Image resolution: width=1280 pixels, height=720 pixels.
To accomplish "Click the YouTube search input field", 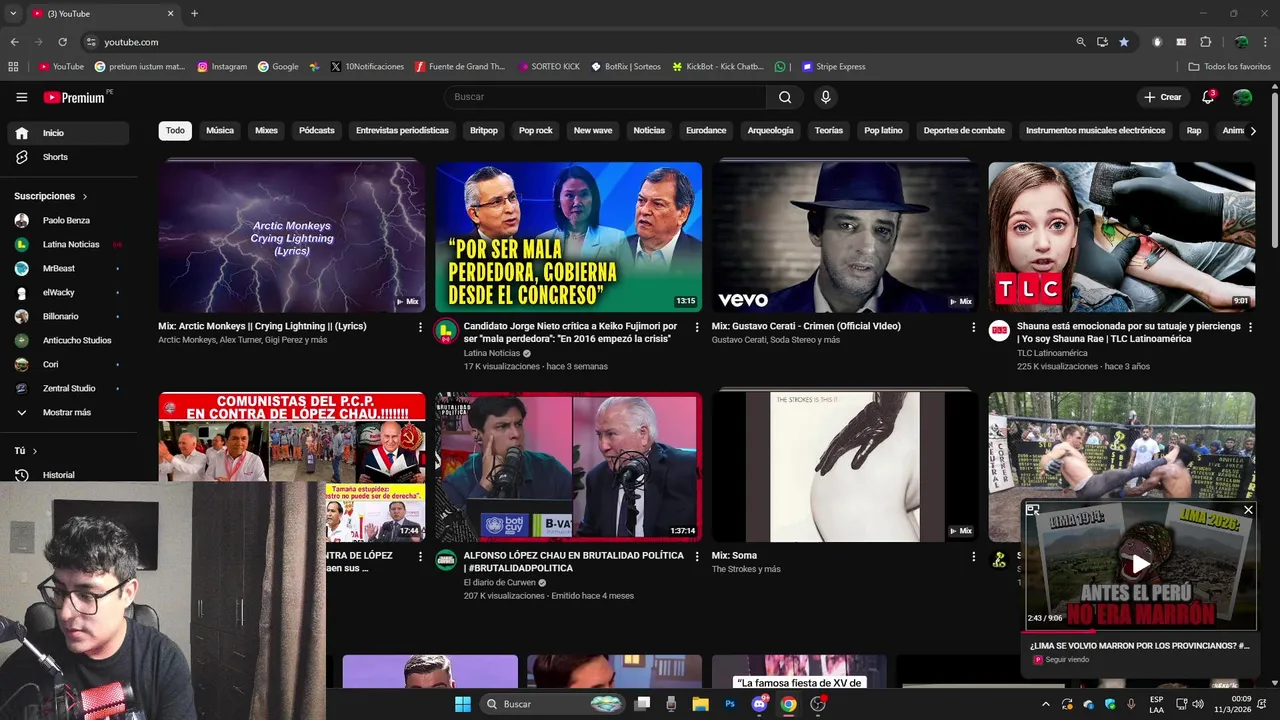I will (x=606, y=97).
